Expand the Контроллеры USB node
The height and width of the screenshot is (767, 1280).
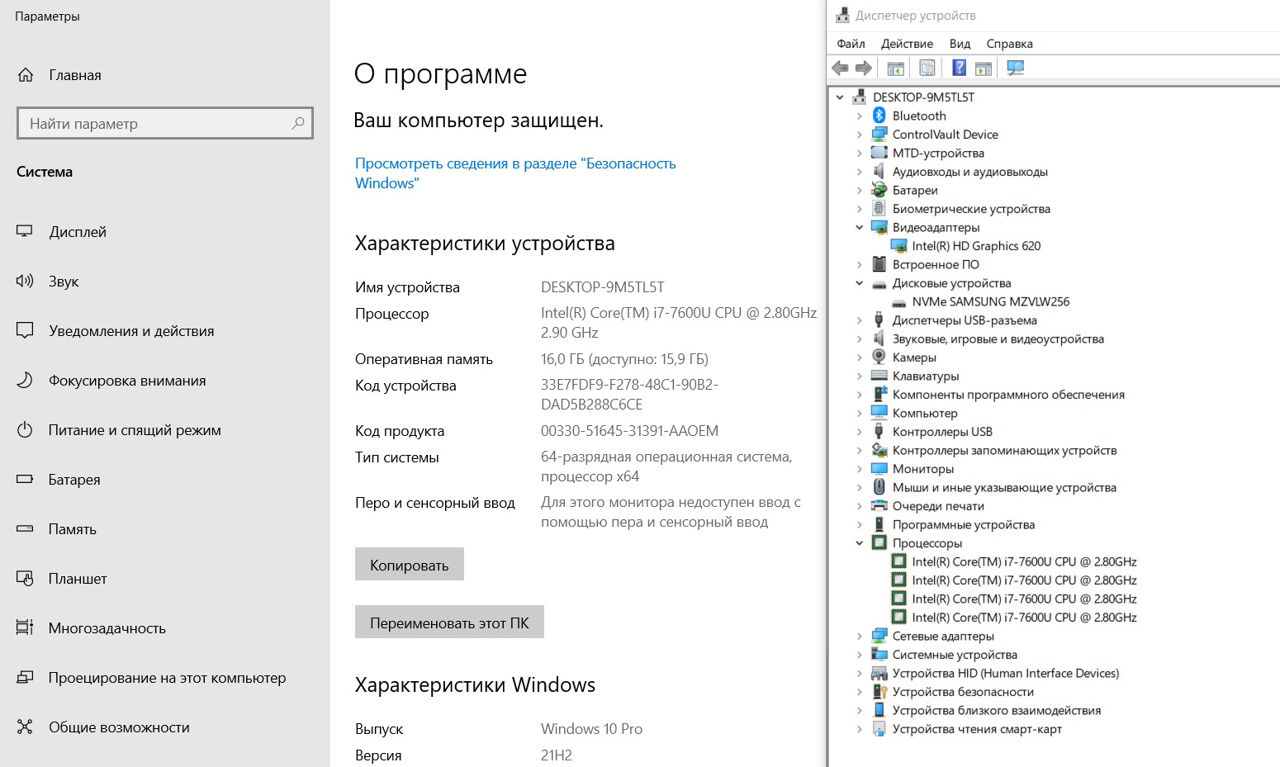[x=859, y=432]
